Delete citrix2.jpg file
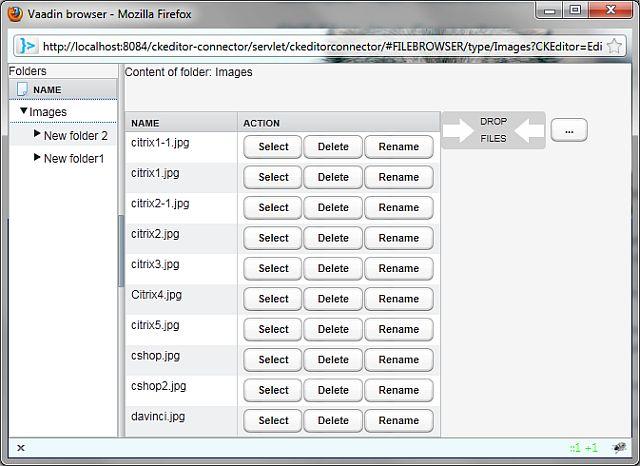Viewport: 640px width, 466px height. click(333, 238)
